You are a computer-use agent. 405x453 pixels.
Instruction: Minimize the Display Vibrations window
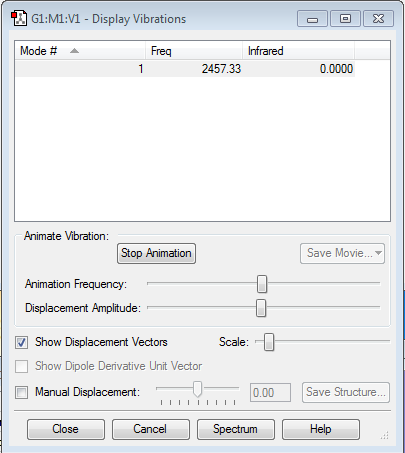312,19
